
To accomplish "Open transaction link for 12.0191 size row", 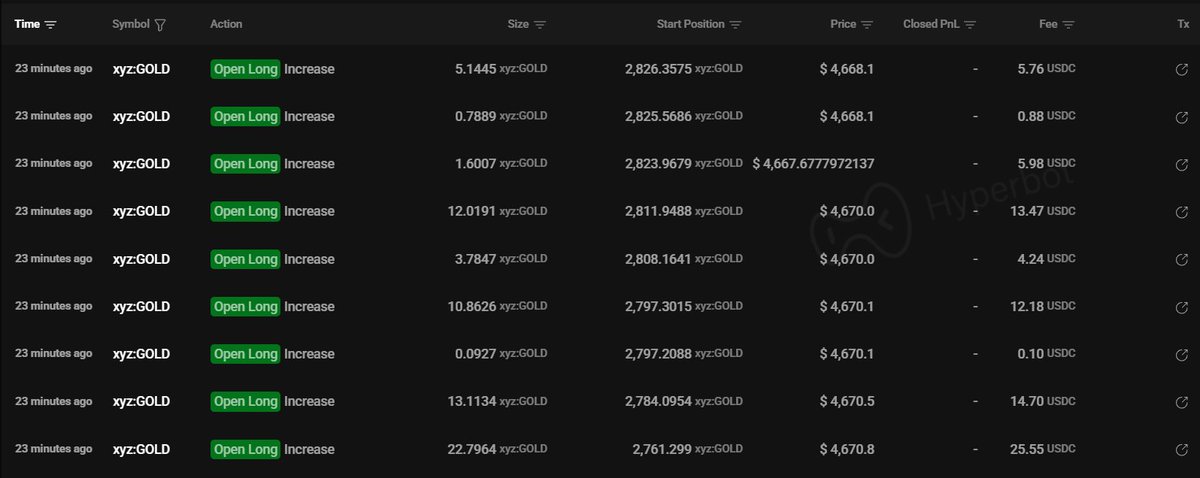I will pyautogui.click(x=1181, y=212).
